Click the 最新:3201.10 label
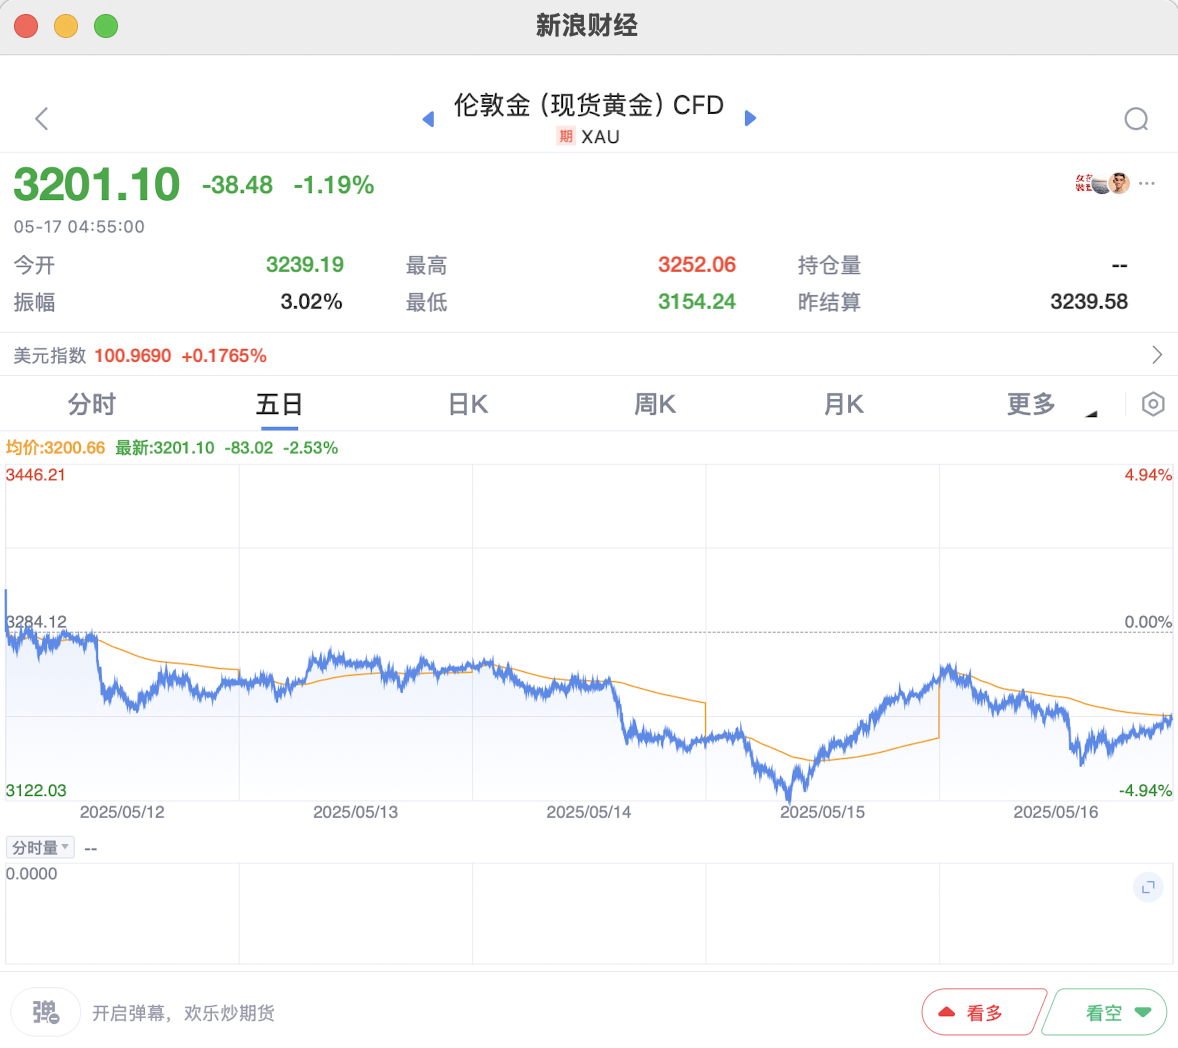 pos(165,448)
